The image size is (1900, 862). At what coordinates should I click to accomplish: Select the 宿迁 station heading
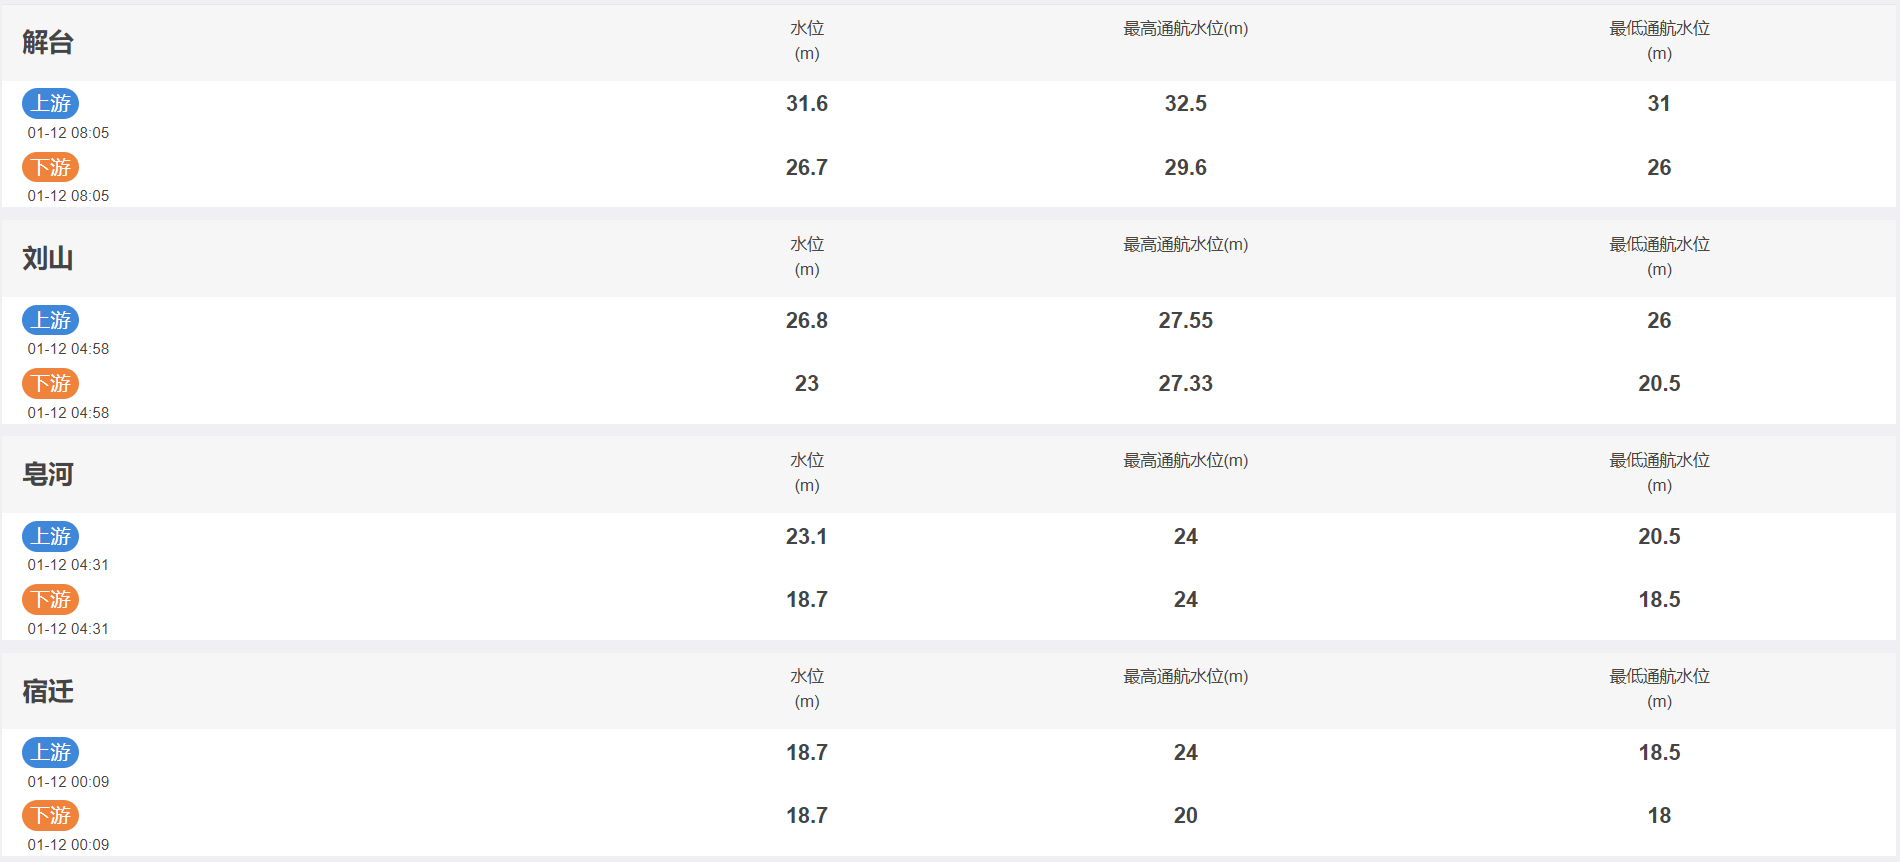point(48,691)
